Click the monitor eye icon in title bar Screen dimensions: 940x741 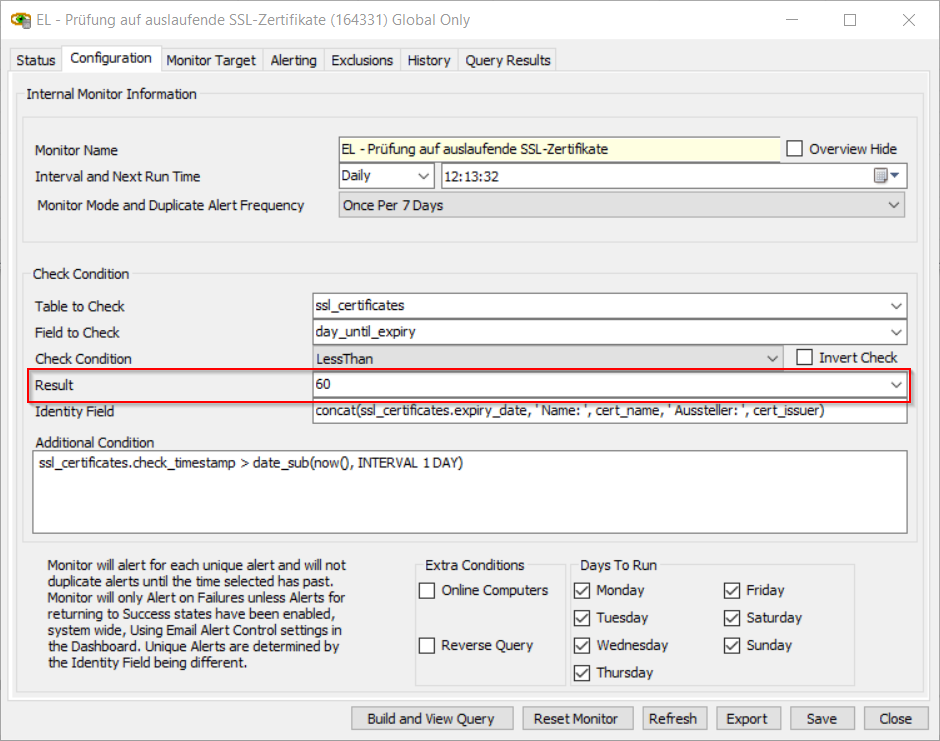click(20, 20)
